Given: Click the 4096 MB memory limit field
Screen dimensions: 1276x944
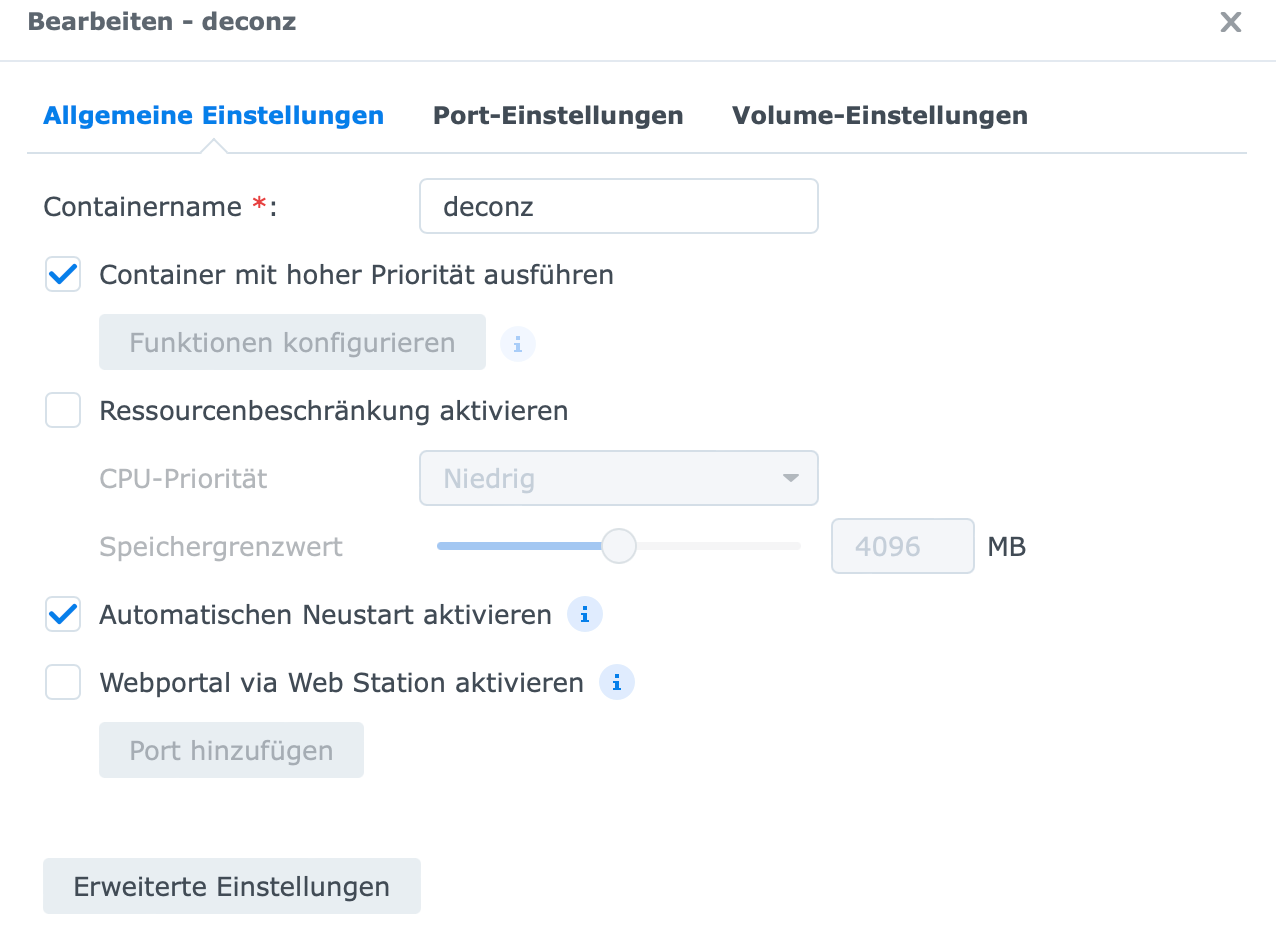Looking at the screenshot, I should click(x=903, y=546).
